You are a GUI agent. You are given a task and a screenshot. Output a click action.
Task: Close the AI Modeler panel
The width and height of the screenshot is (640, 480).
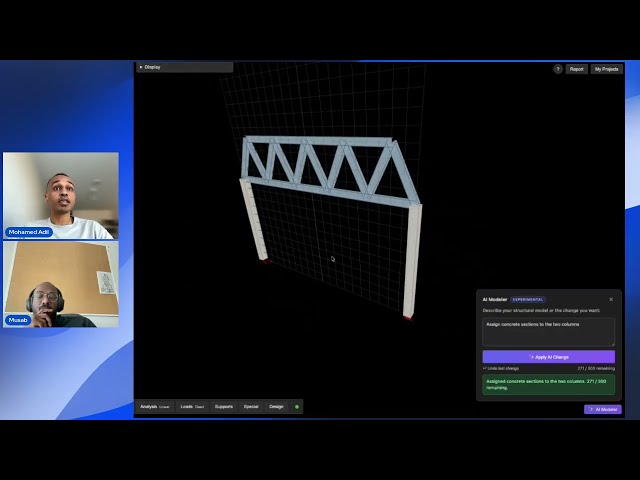click(611, 299)
